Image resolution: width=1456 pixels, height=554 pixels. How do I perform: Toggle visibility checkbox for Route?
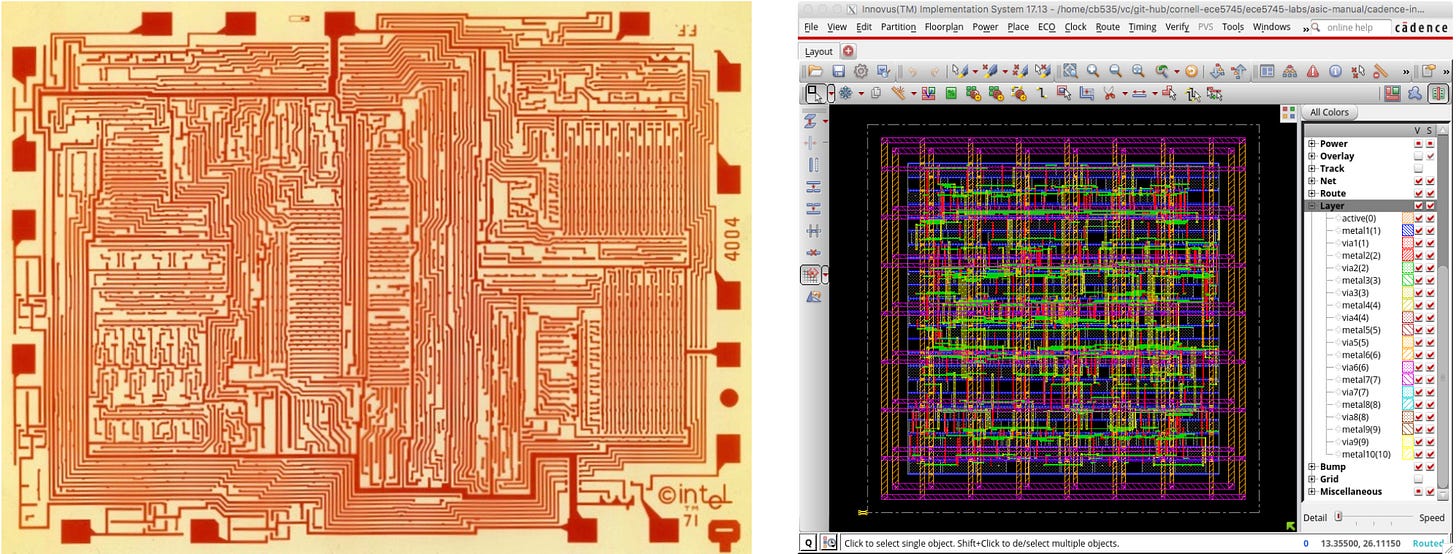[x=1418, y=193]
